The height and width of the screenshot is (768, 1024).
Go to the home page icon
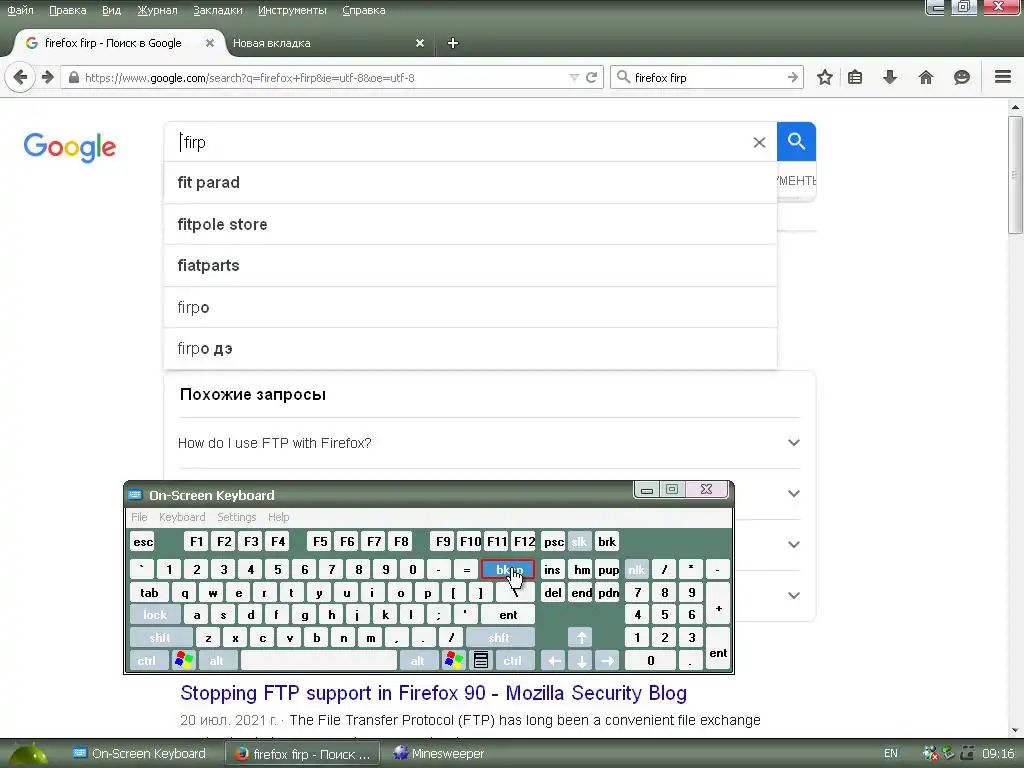coord(926,78)
